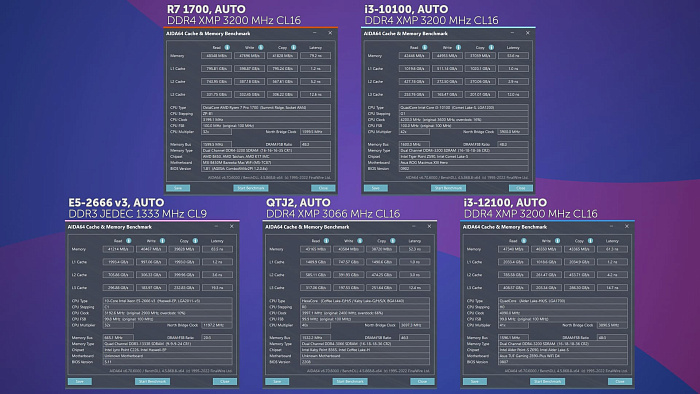Select Memory Read value field in R7 1700 window
The image size is (700, 394).
(x=217, y=56)
